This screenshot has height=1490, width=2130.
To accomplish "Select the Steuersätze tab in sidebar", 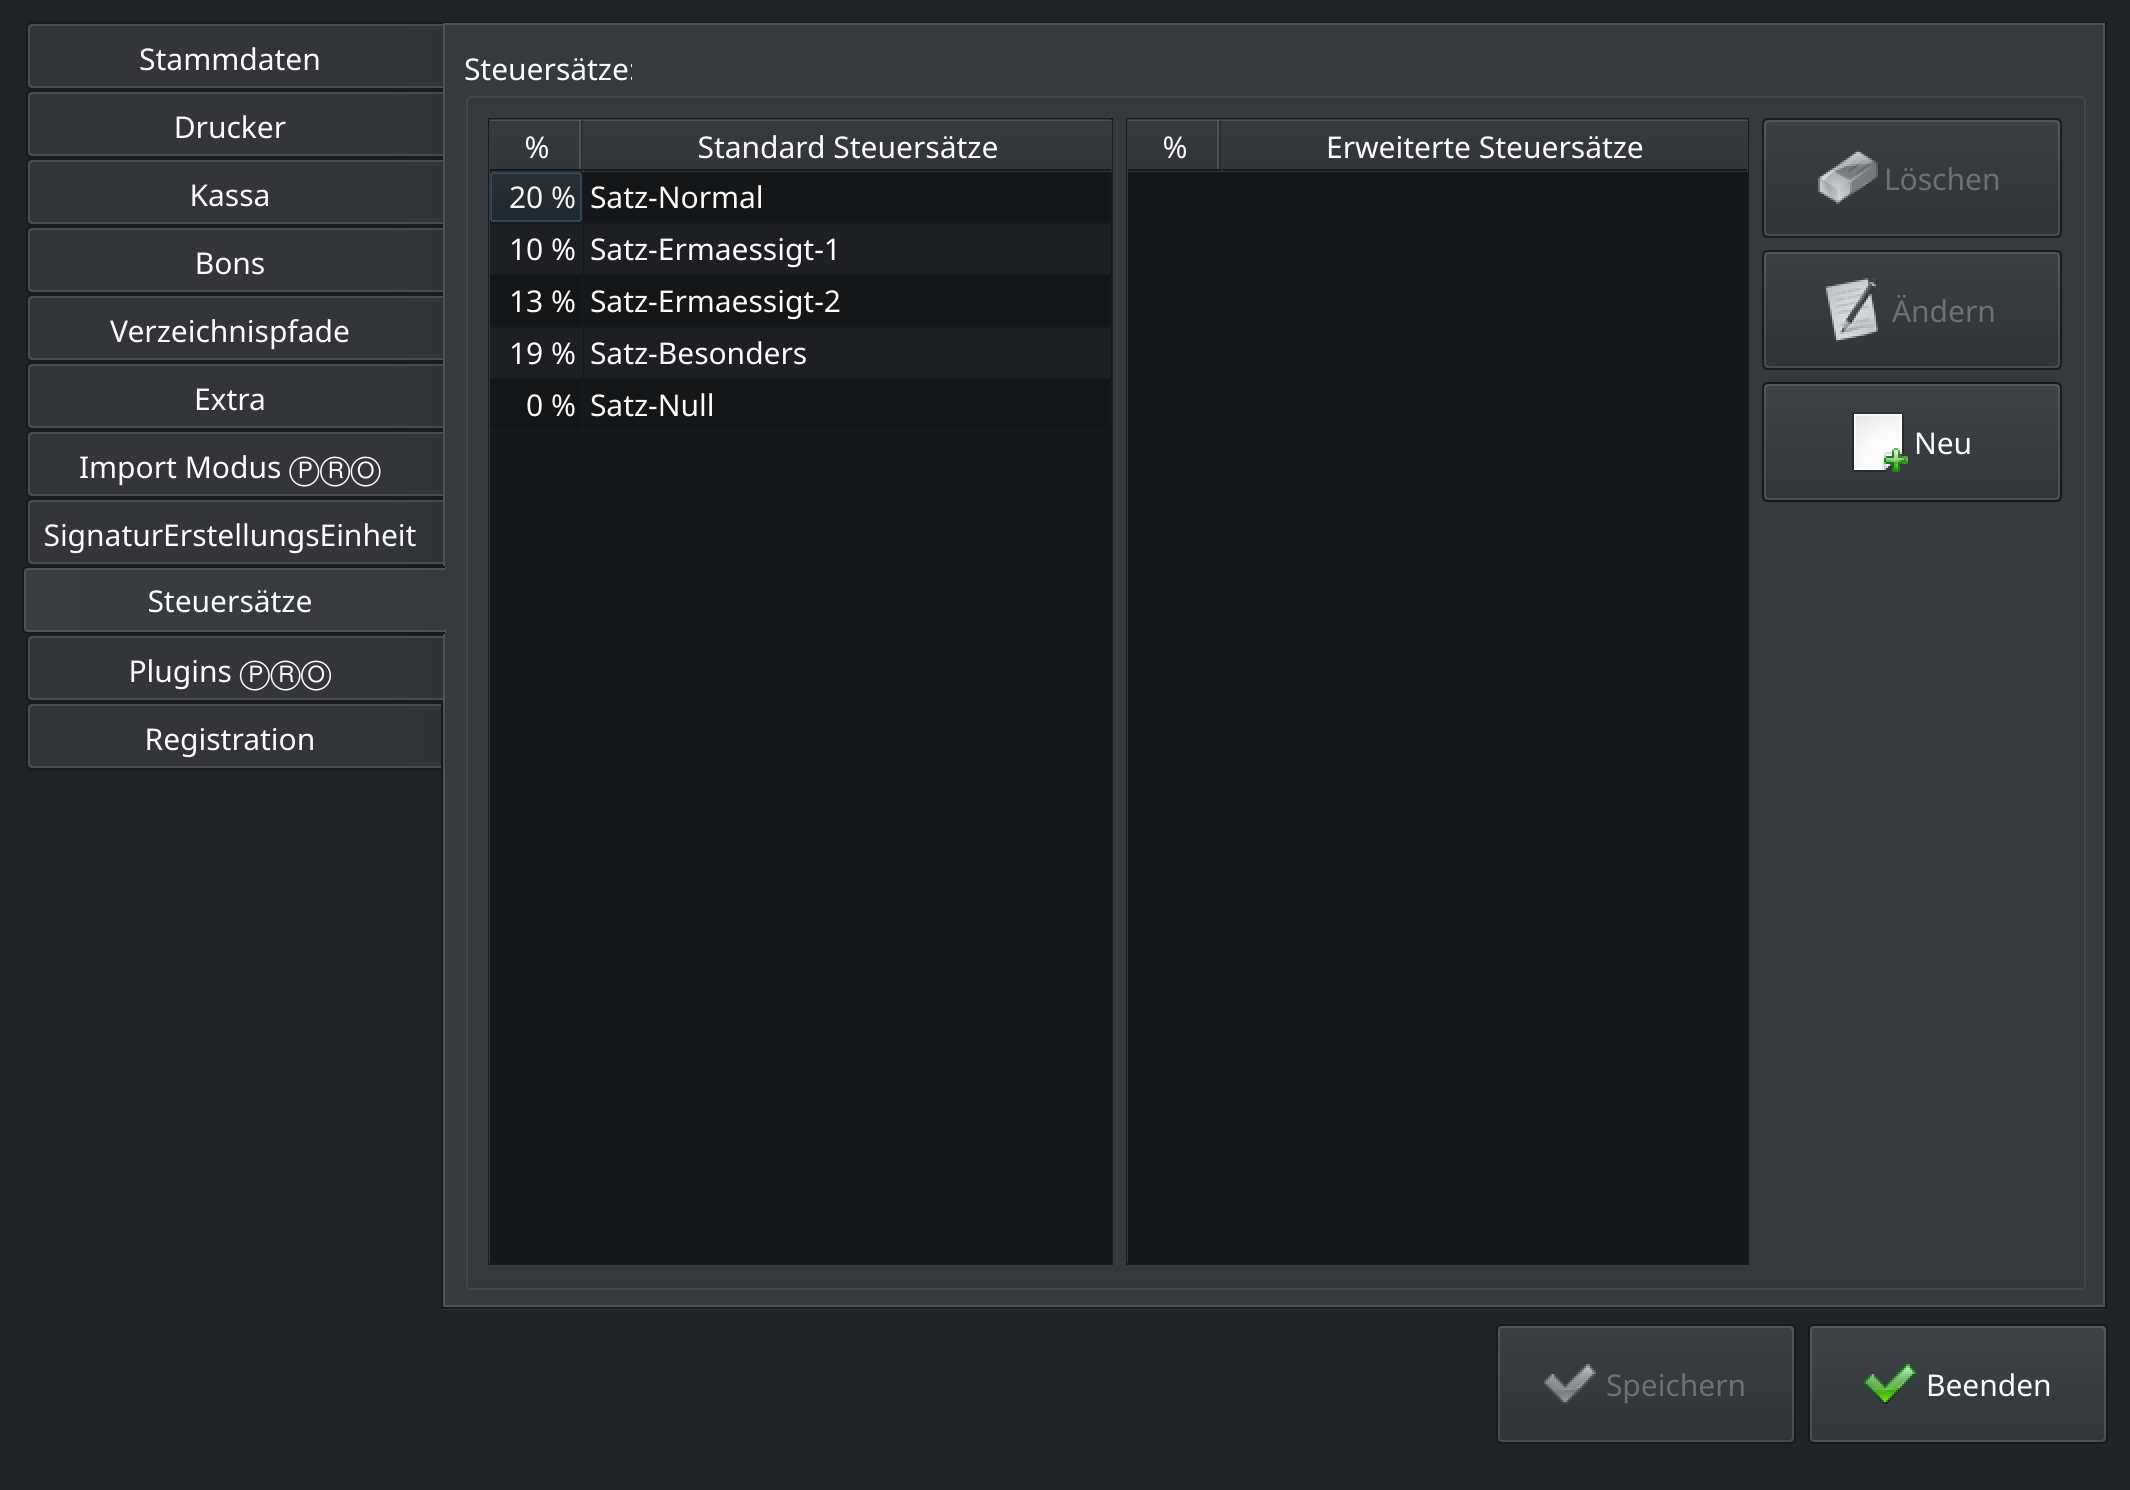I will pyautogui.click(x=235, y=601).
